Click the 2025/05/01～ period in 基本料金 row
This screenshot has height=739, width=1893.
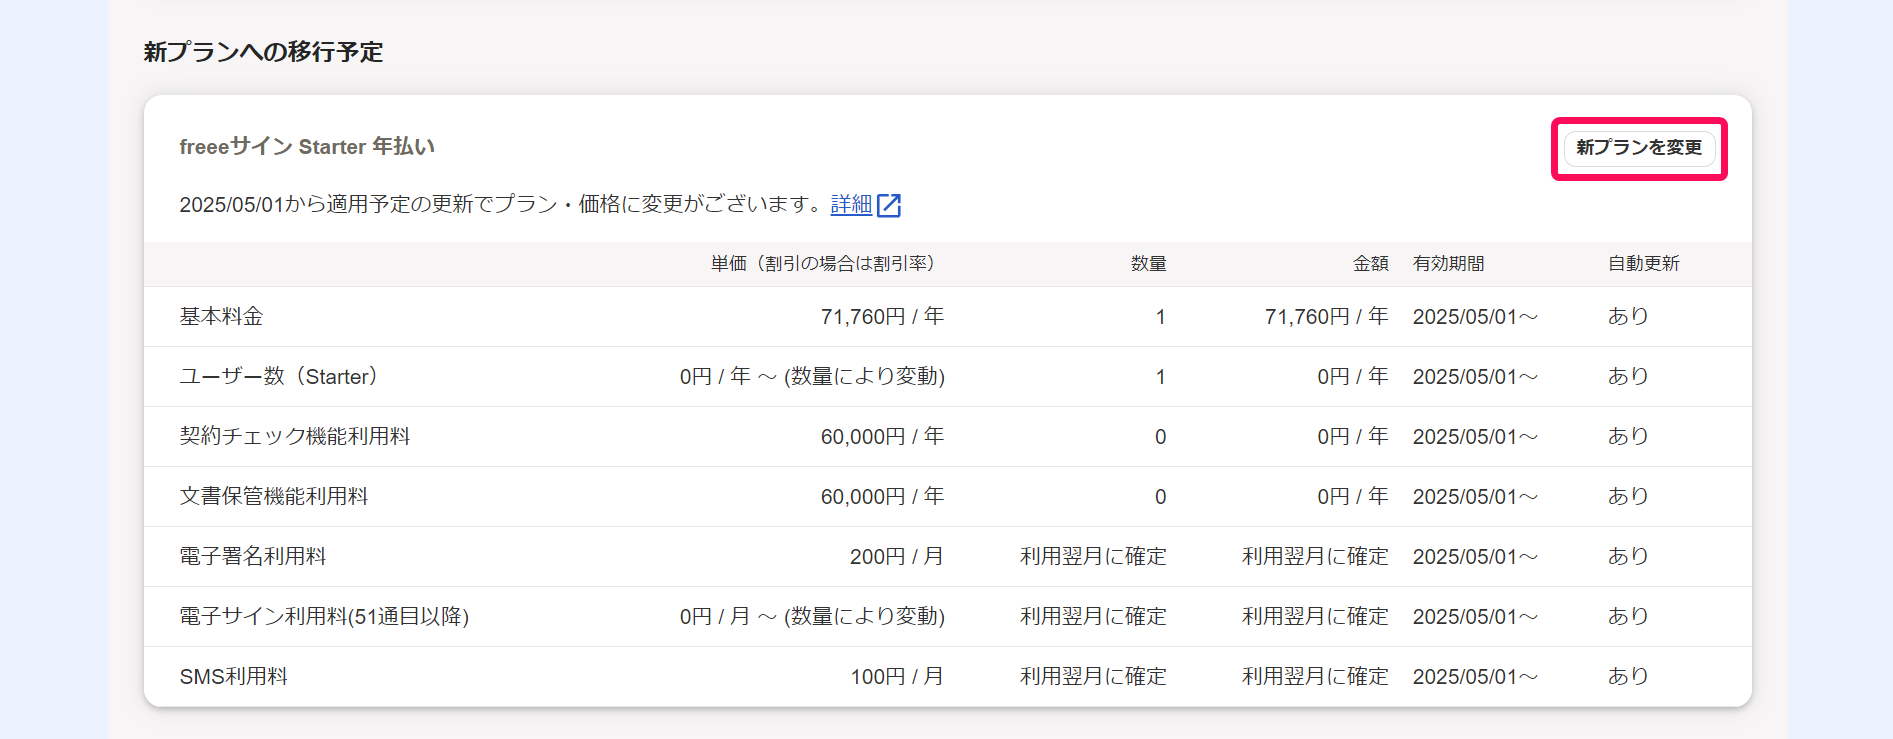1475,317
